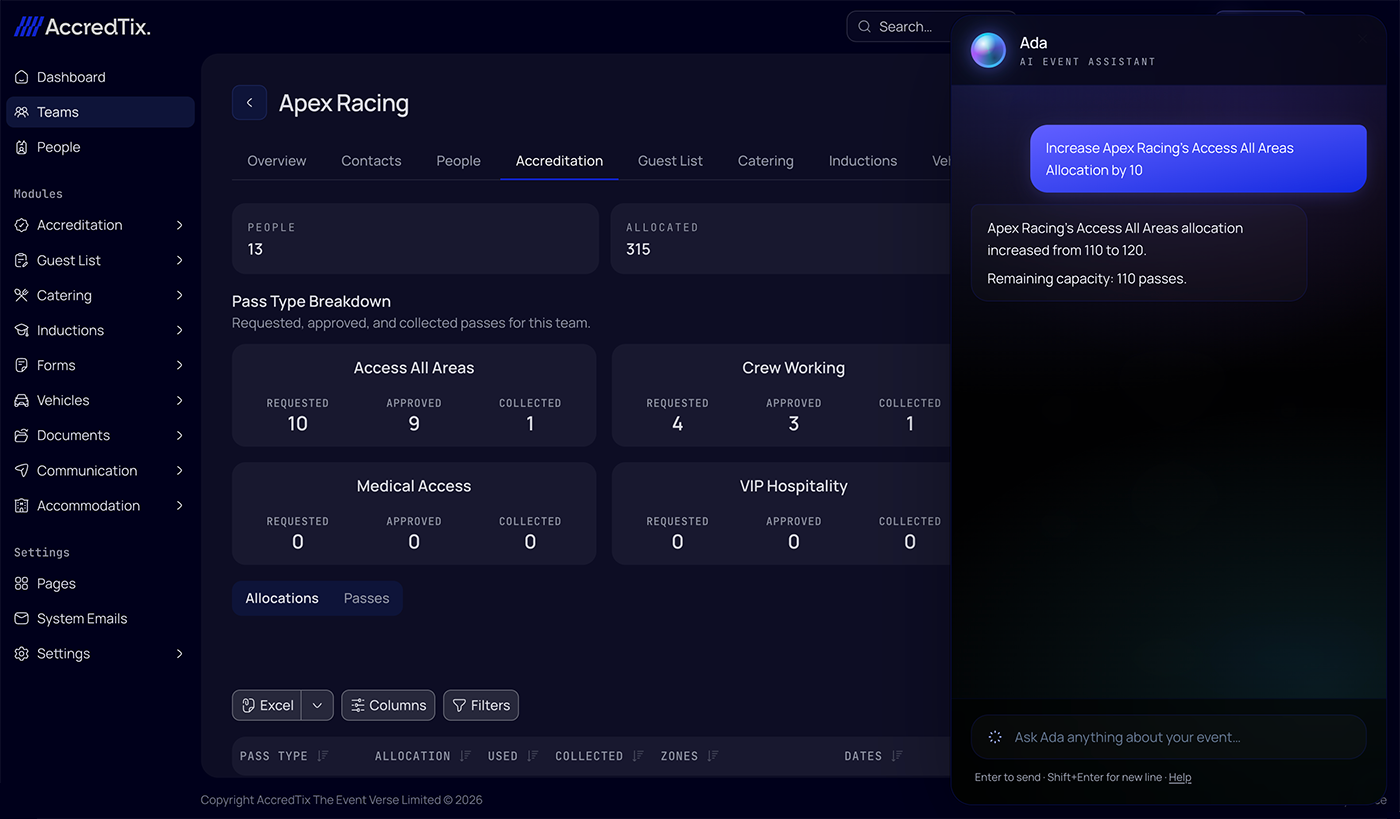The height and width of the screenshot is (819, 1400).
Task: Click the Accreditation module icon
Action: click(22, 225)
